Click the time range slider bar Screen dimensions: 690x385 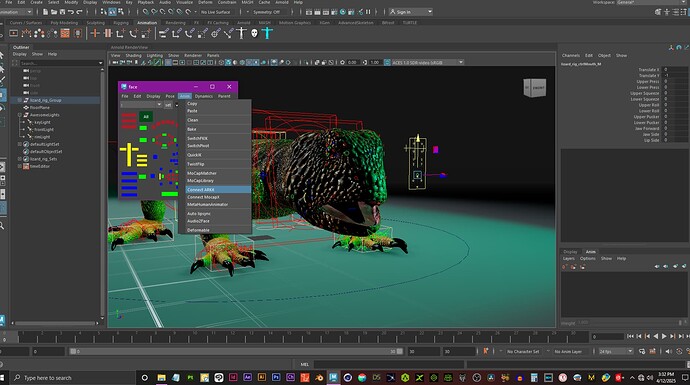236,351
